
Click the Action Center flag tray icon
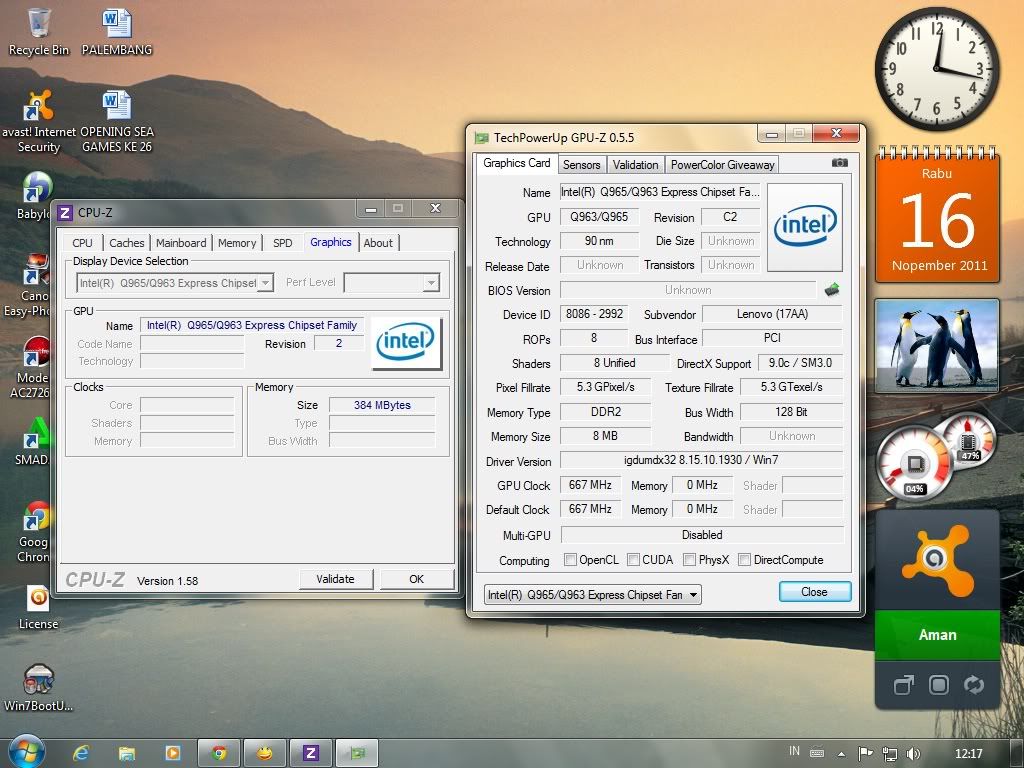tap(865, 754)
